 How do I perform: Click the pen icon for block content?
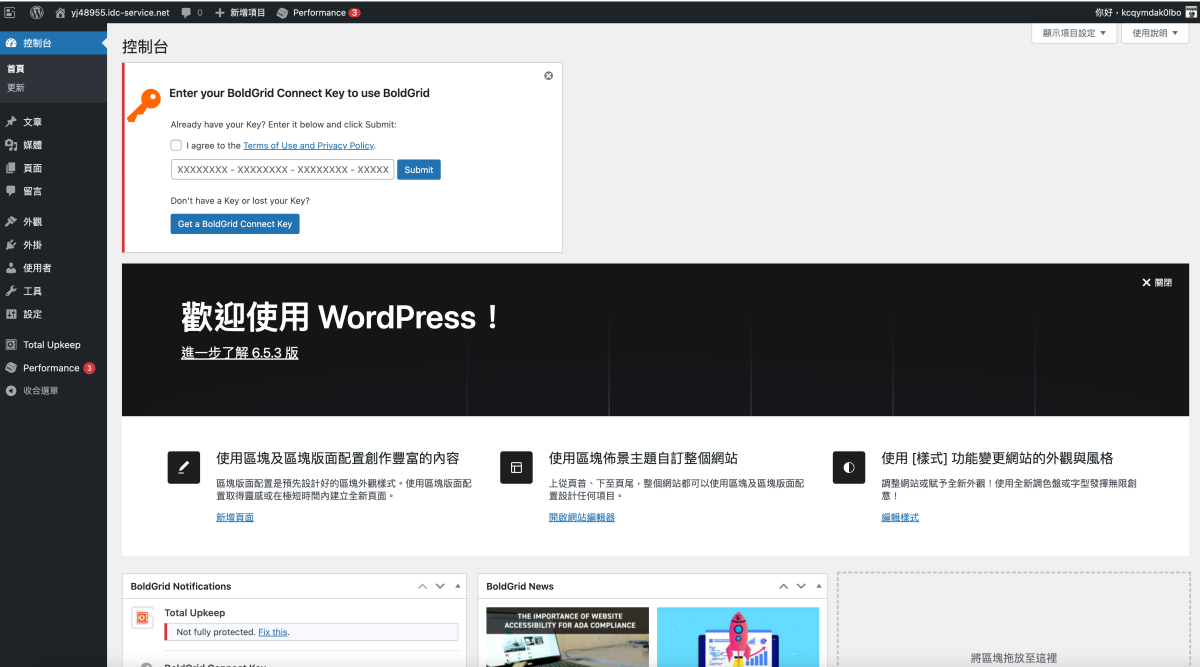(183, 467)
